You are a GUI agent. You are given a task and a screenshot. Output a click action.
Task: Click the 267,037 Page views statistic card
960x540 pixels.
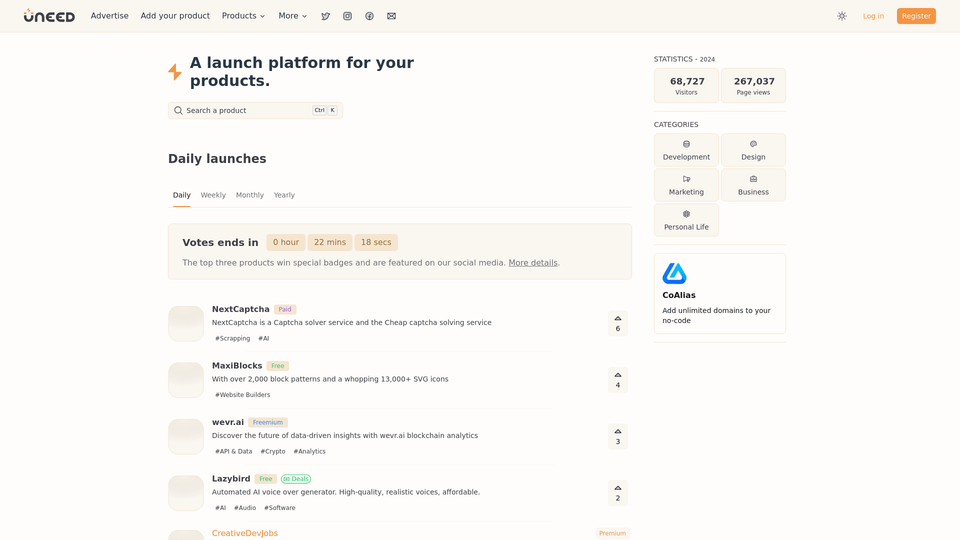(753, 86)
